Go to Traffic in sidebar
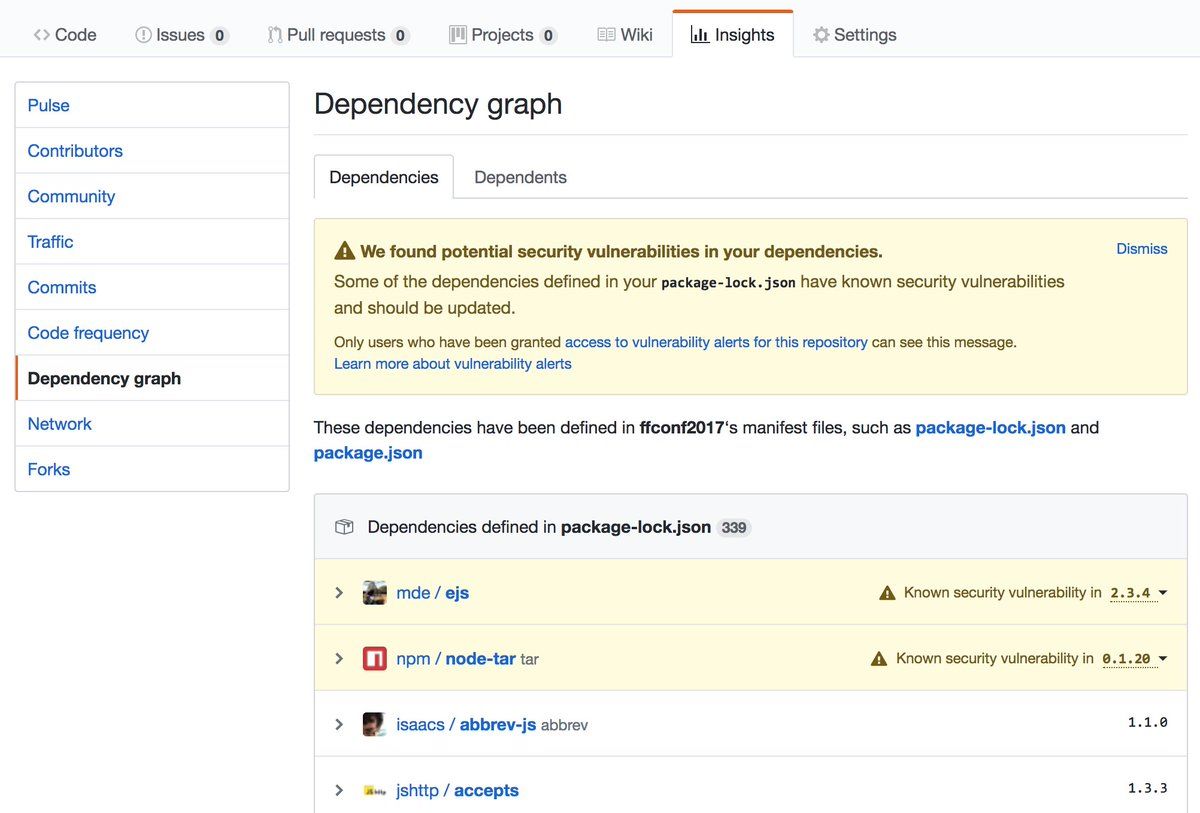The image size is (1200, 813). 152,242
